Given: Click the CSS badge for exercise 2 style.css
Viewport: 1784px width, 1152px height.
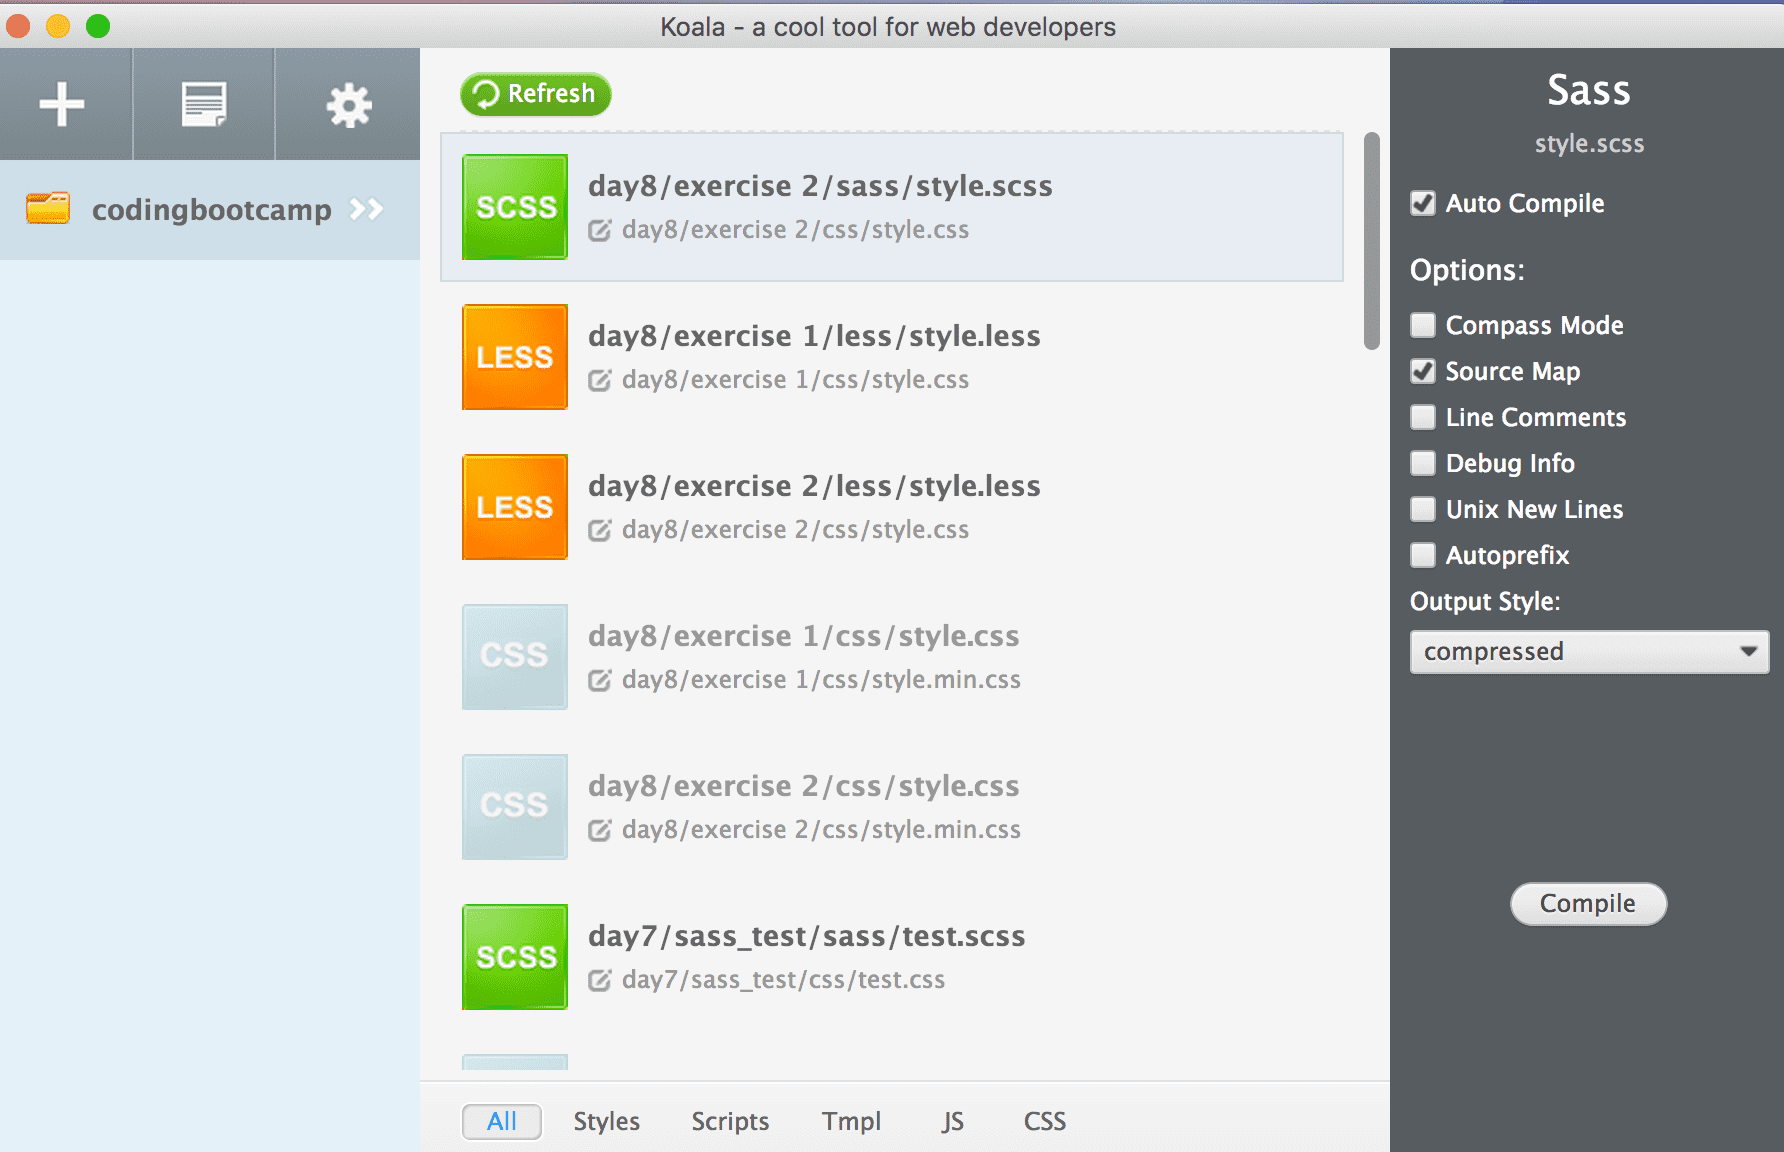Looking at the screenshot, I should [x=515, y=807].
